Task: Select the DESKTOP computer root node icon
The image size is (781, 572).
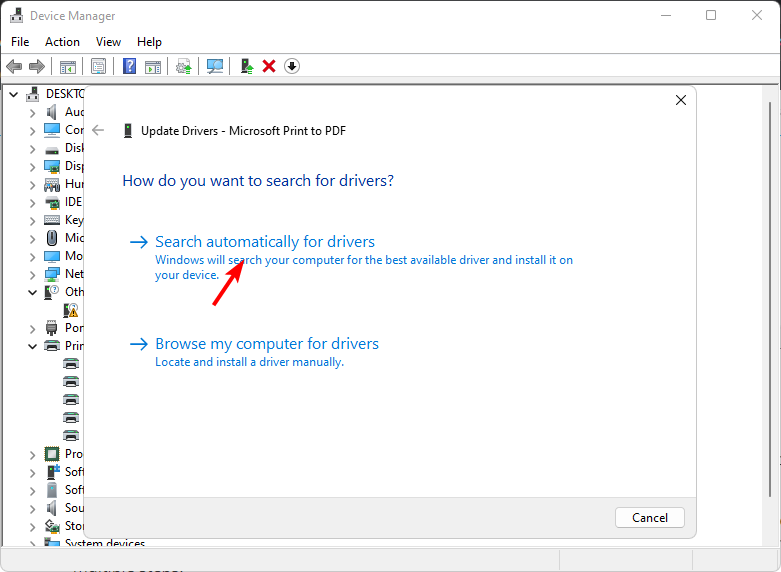Action: point(33,94)
